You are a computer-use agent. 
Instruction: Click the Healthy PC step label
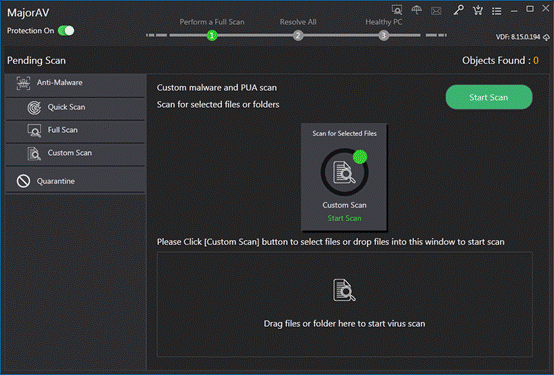pos(384,22)
